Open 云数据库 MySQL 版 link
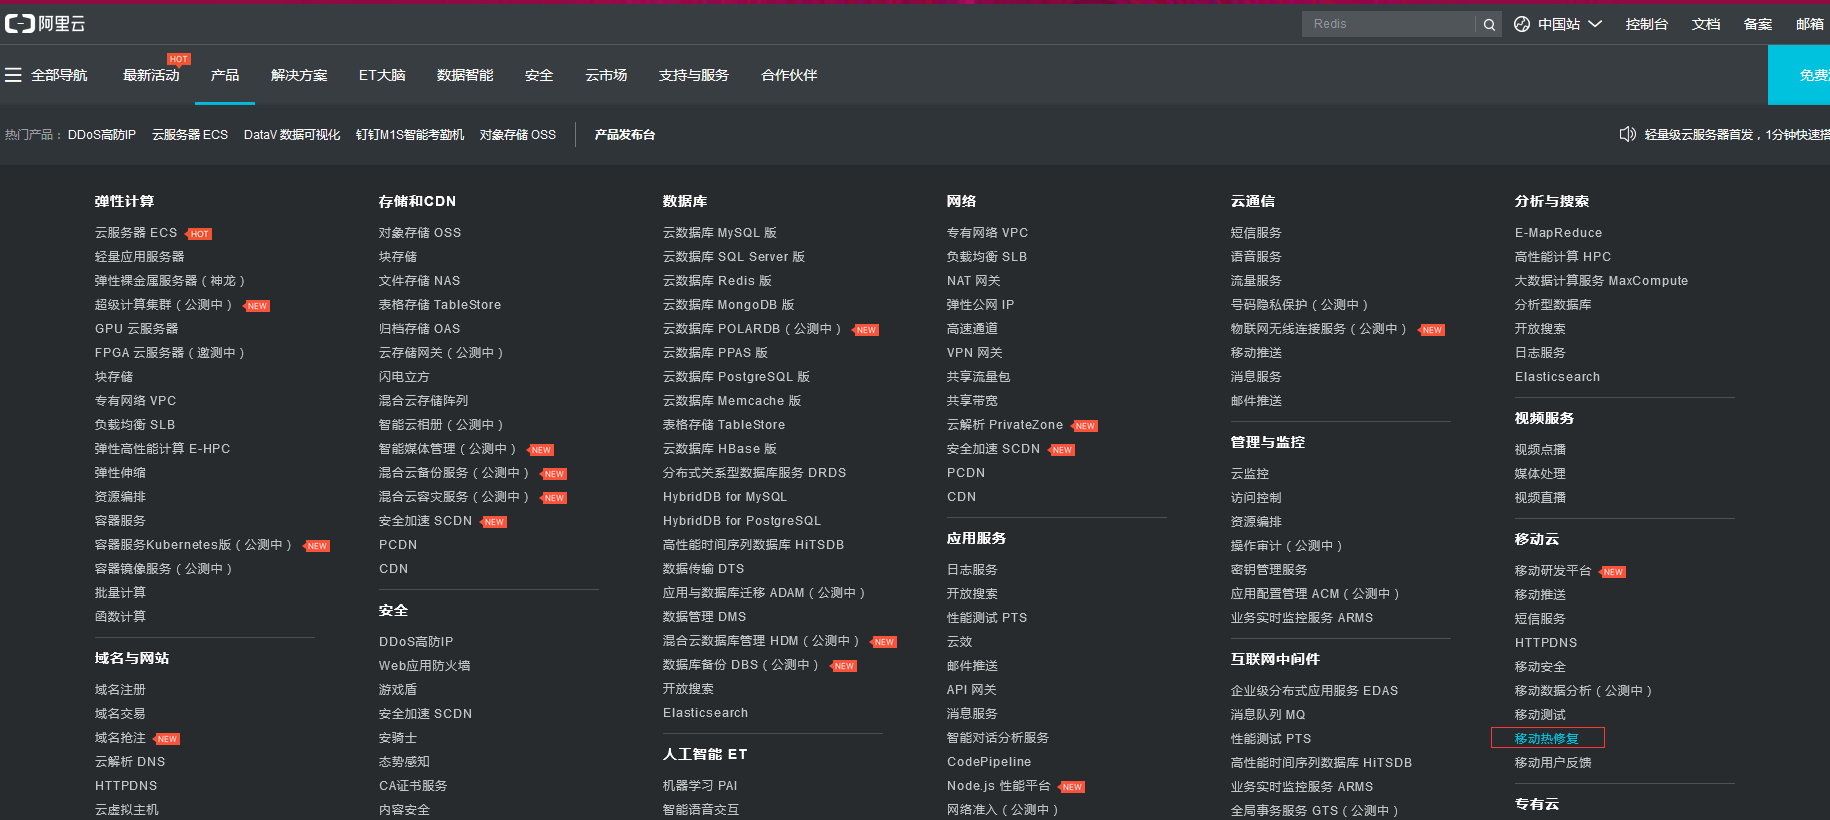The width and height of the screenshot is (1830, 820). tap(720, 233)
